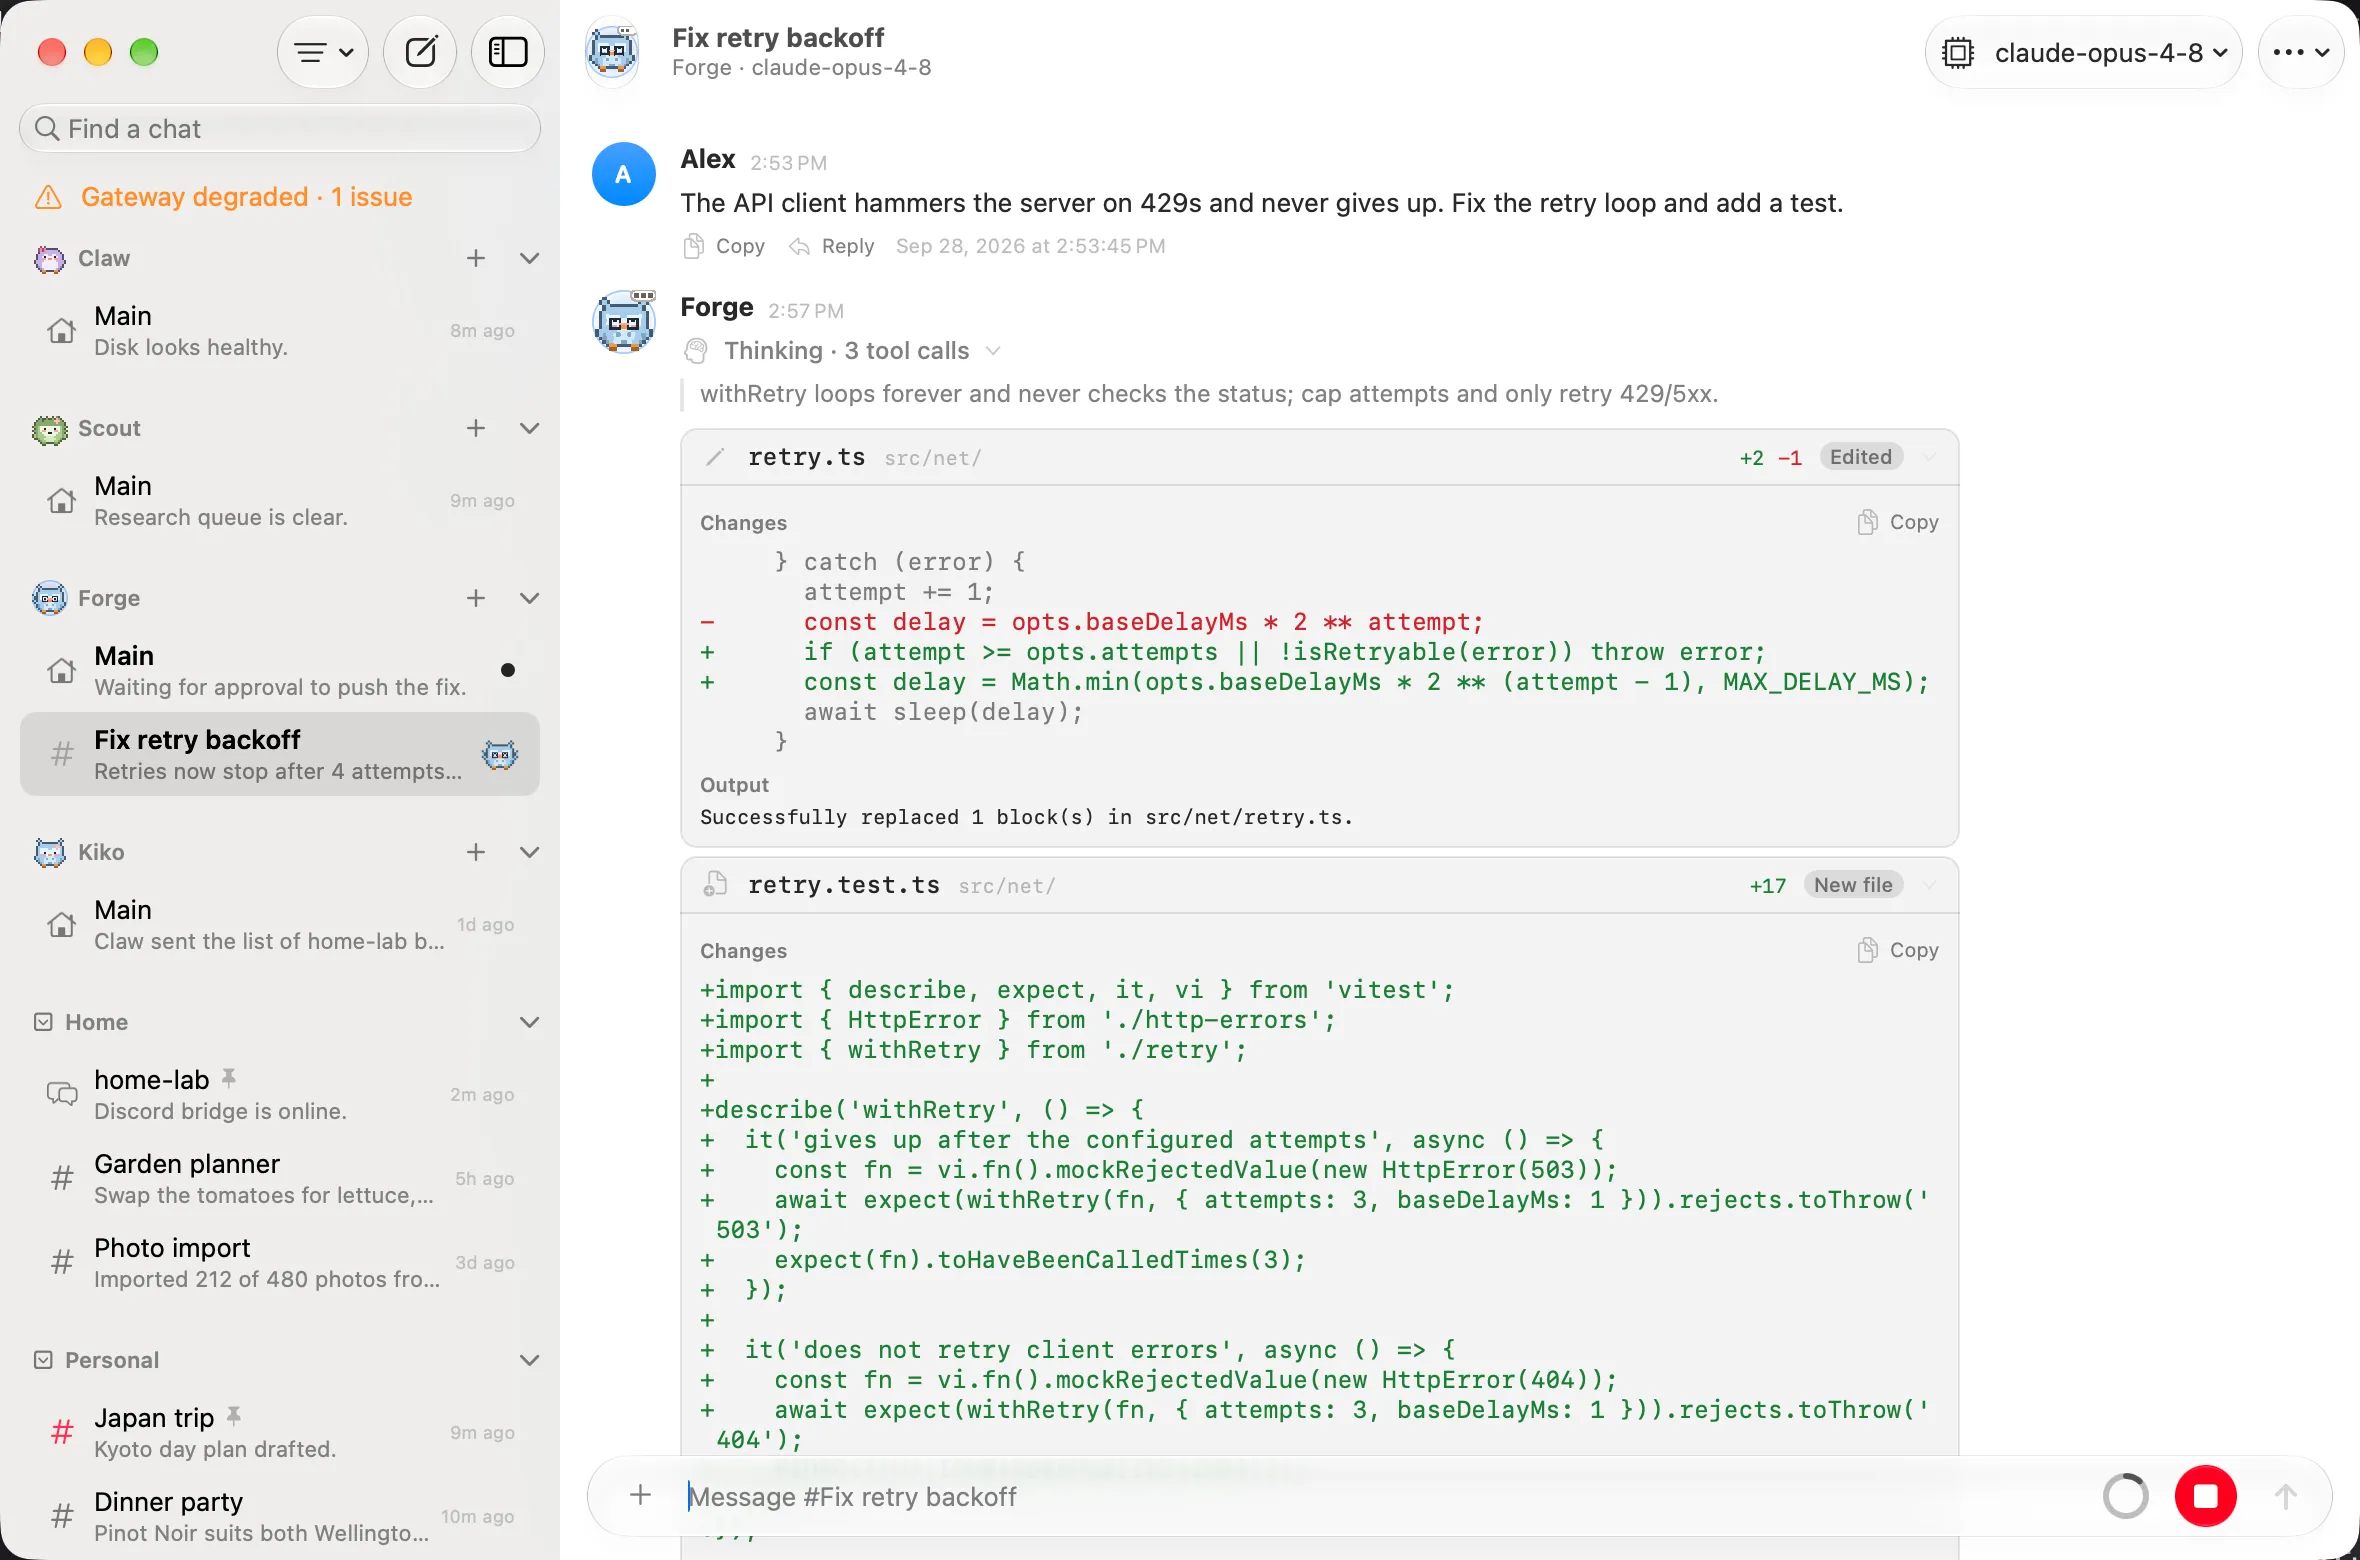The height and width of the screenshot is (1560, 2360).
Task: Select the Fix retry backoff chat
Action: coord(280,755)
